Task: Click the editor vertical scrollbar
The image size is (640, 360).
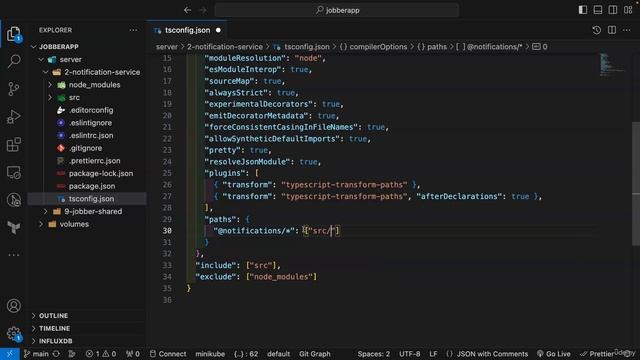Action: [x=636, y=184]
